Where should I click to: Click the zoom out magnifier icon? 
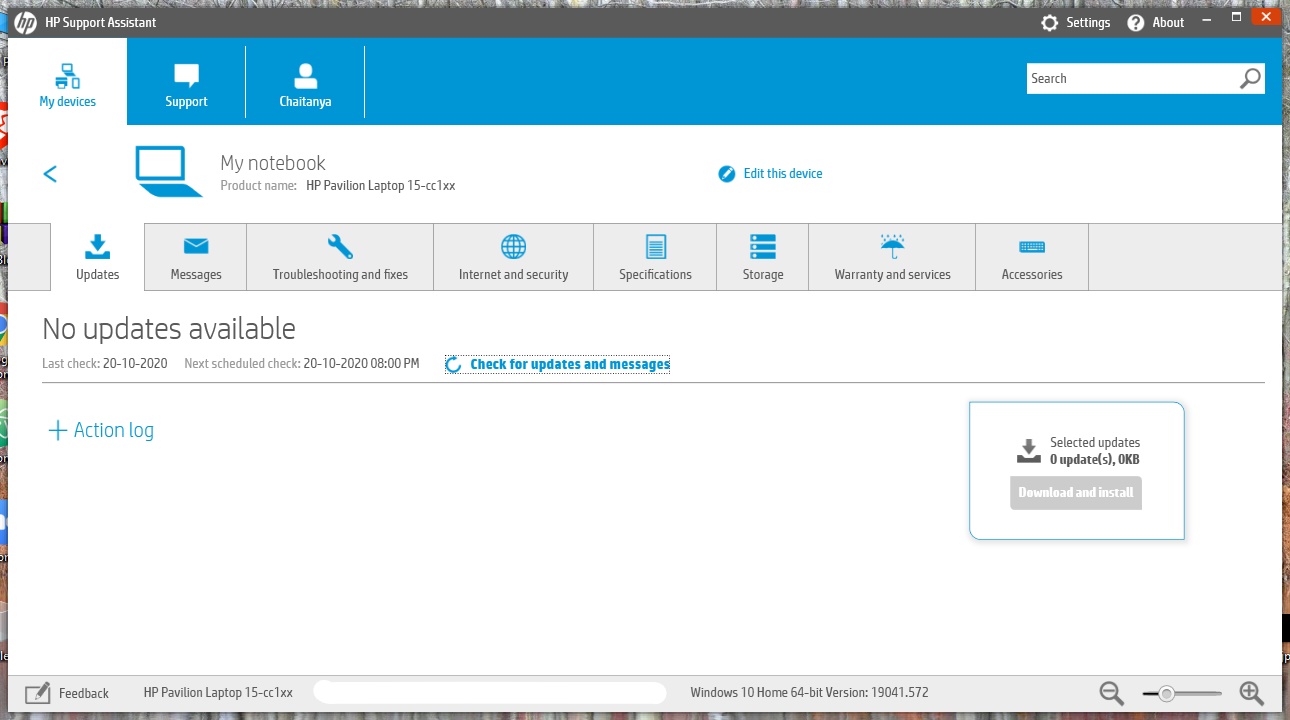[x=1112, y=692]
